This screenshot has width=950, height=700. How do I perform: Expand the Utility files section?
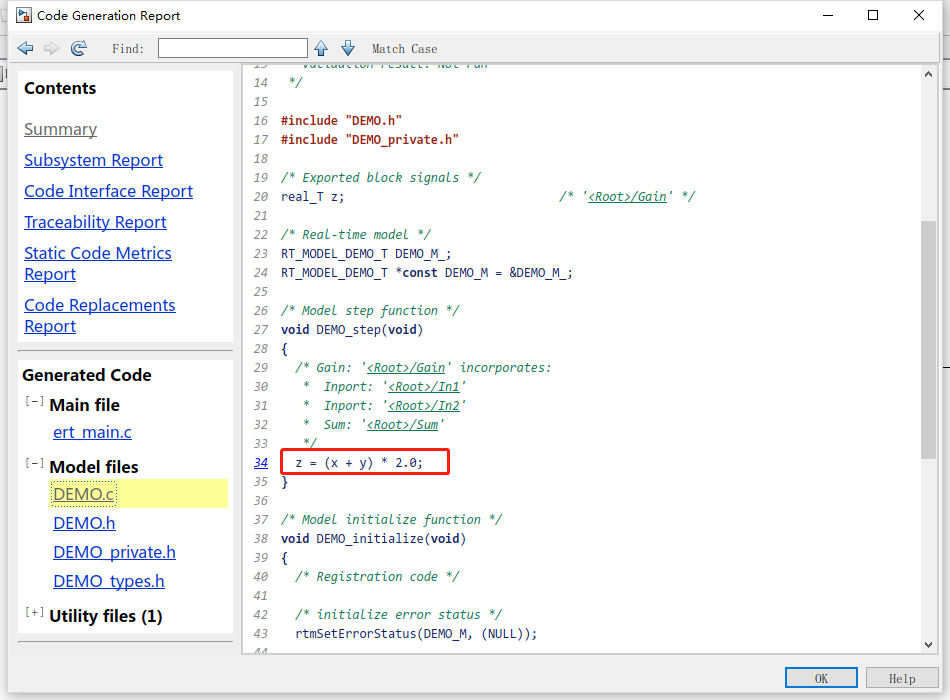click(x=34, y=613)
